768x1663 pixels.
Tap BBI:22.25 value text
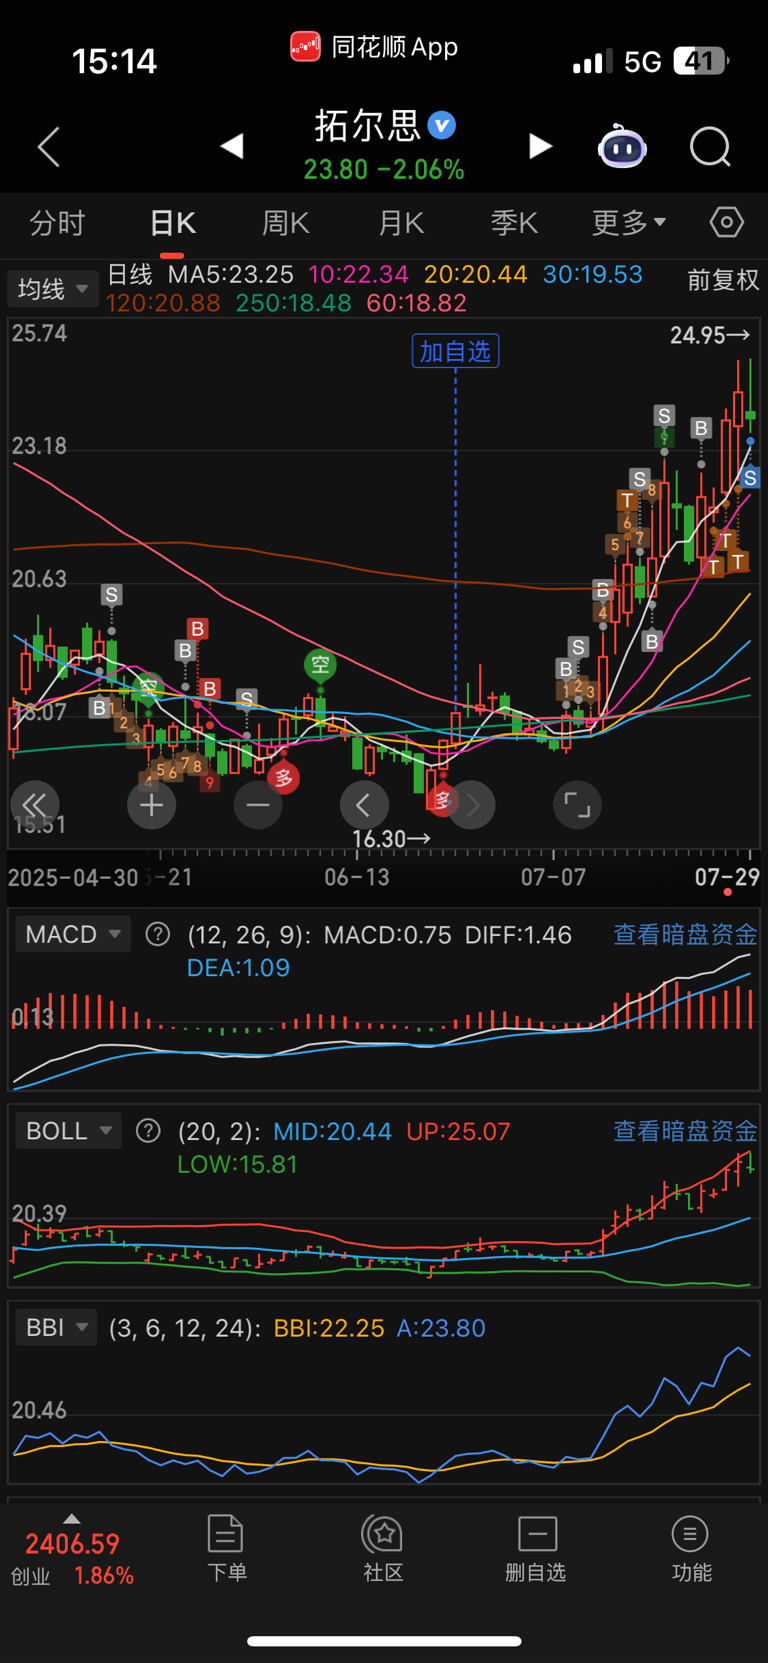[329, 1328]
